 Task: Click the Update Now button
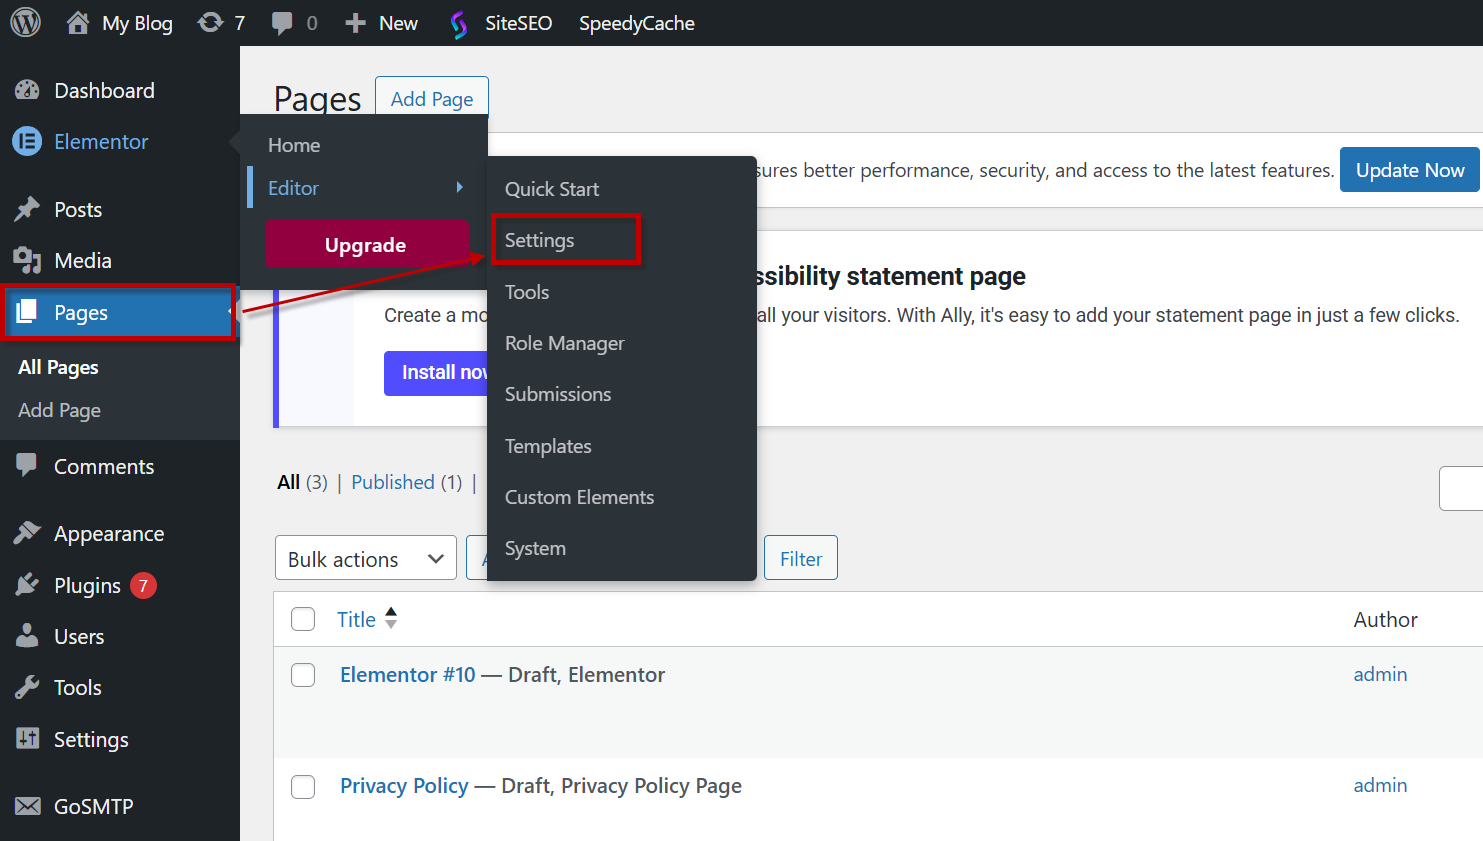click(x=1409, y=170)
